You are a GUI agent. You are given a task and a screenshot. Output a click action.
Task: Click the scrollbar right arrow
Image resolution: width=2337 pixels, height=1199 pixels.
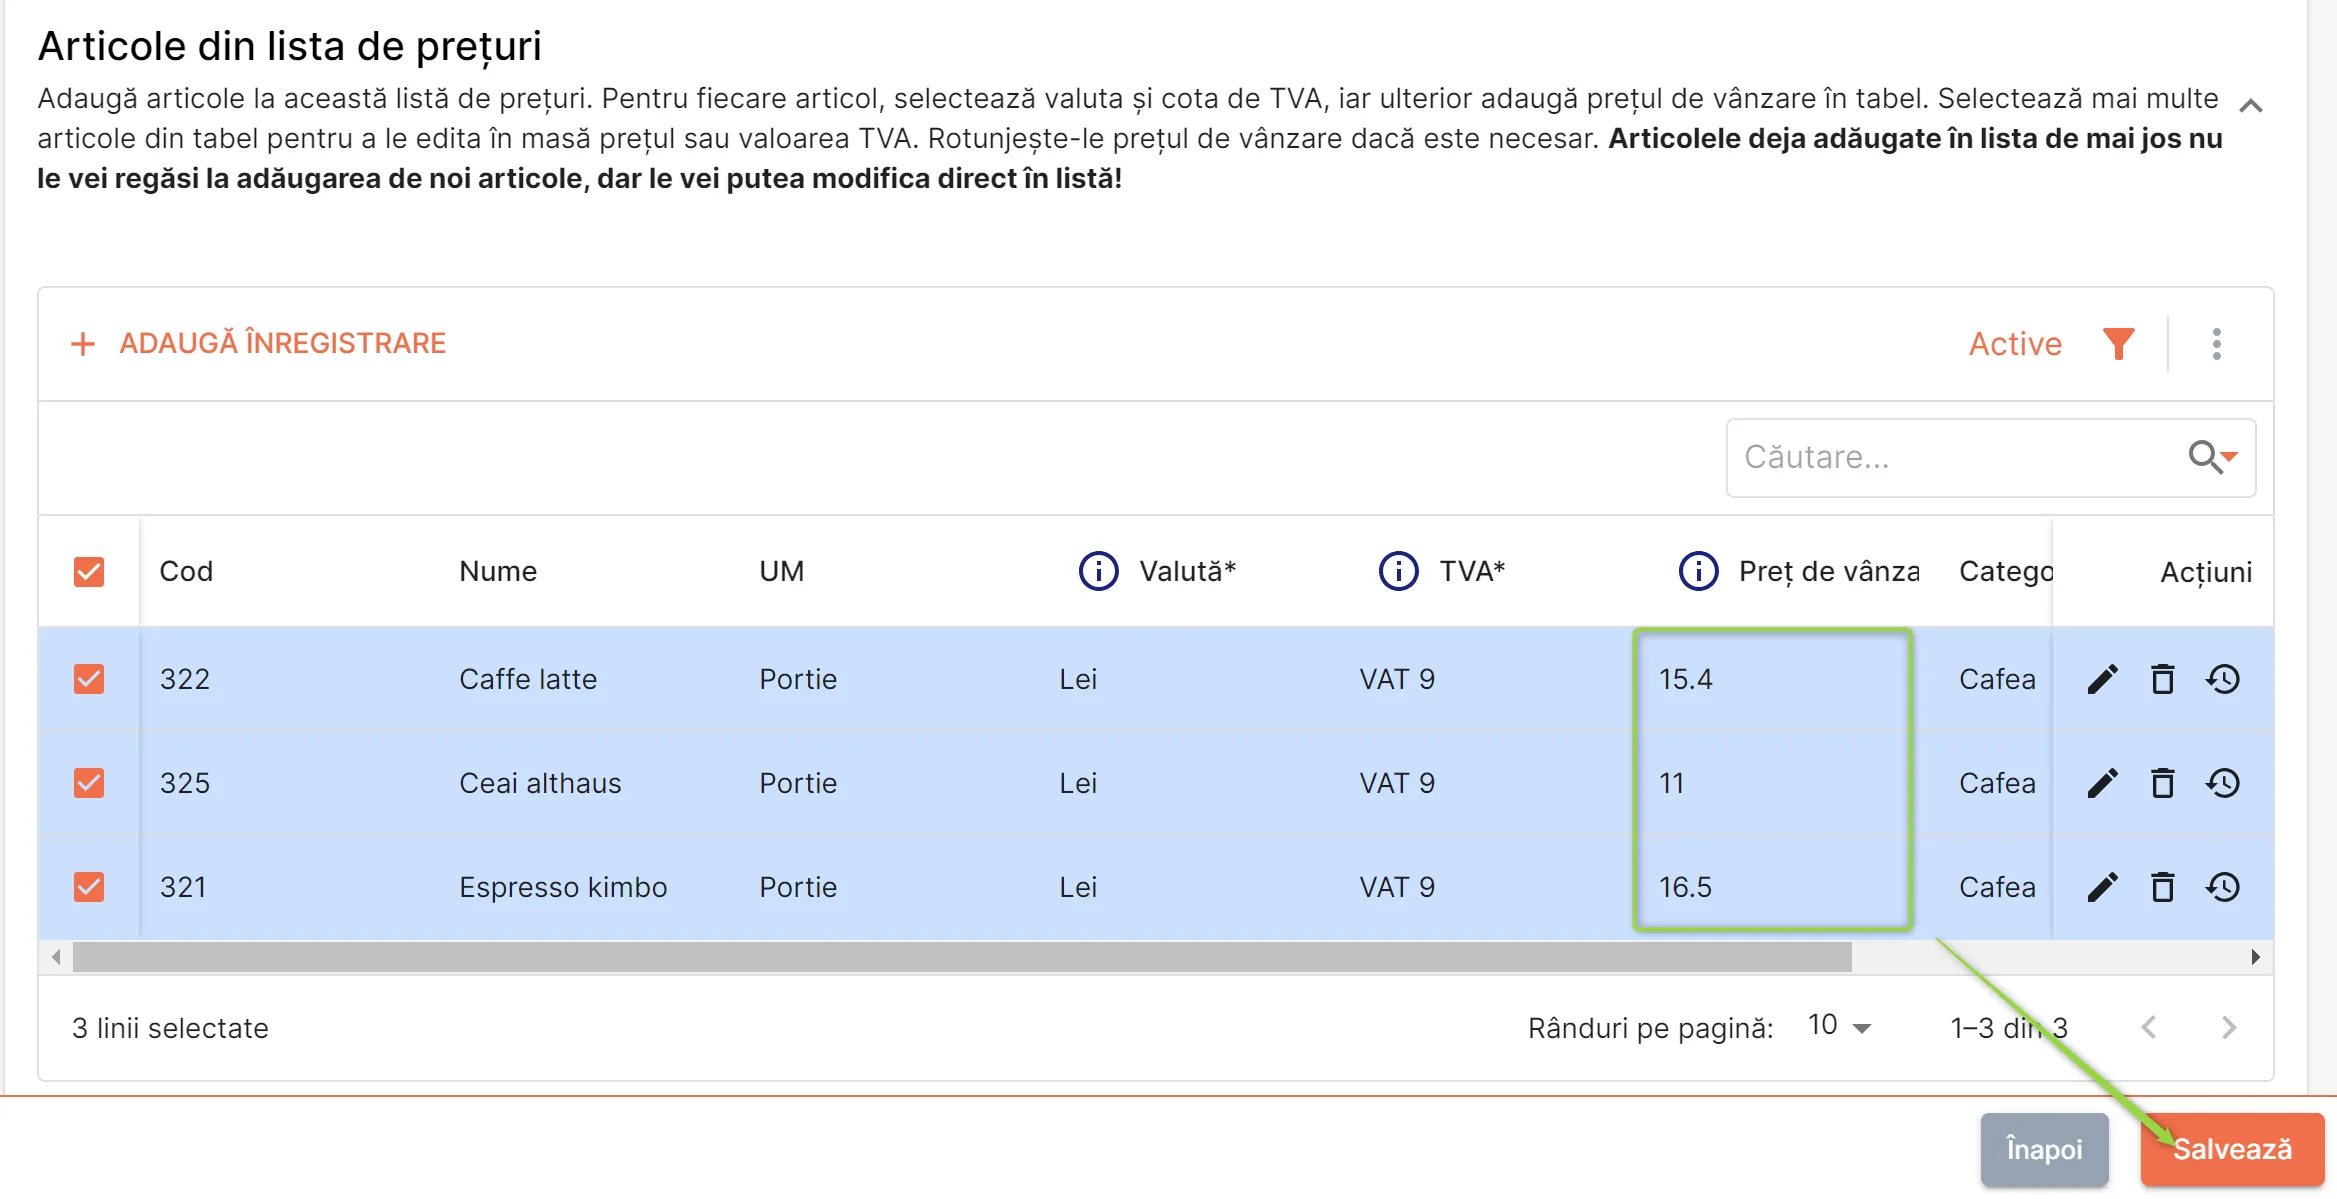(x=2255, y=957)
